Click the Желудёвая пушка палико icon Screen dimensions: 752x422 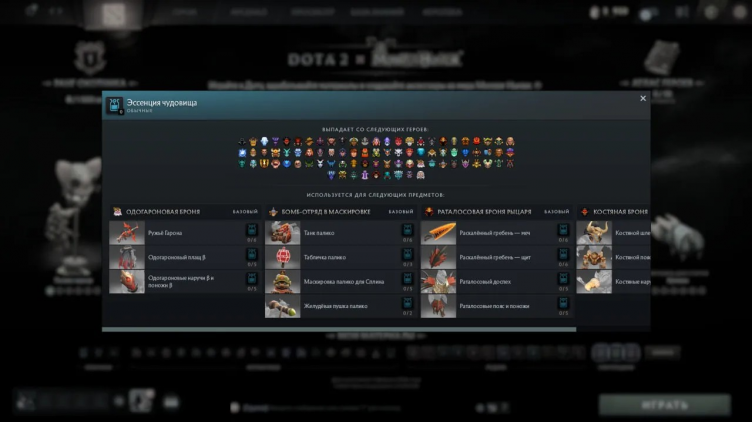[x=283, y=306]
